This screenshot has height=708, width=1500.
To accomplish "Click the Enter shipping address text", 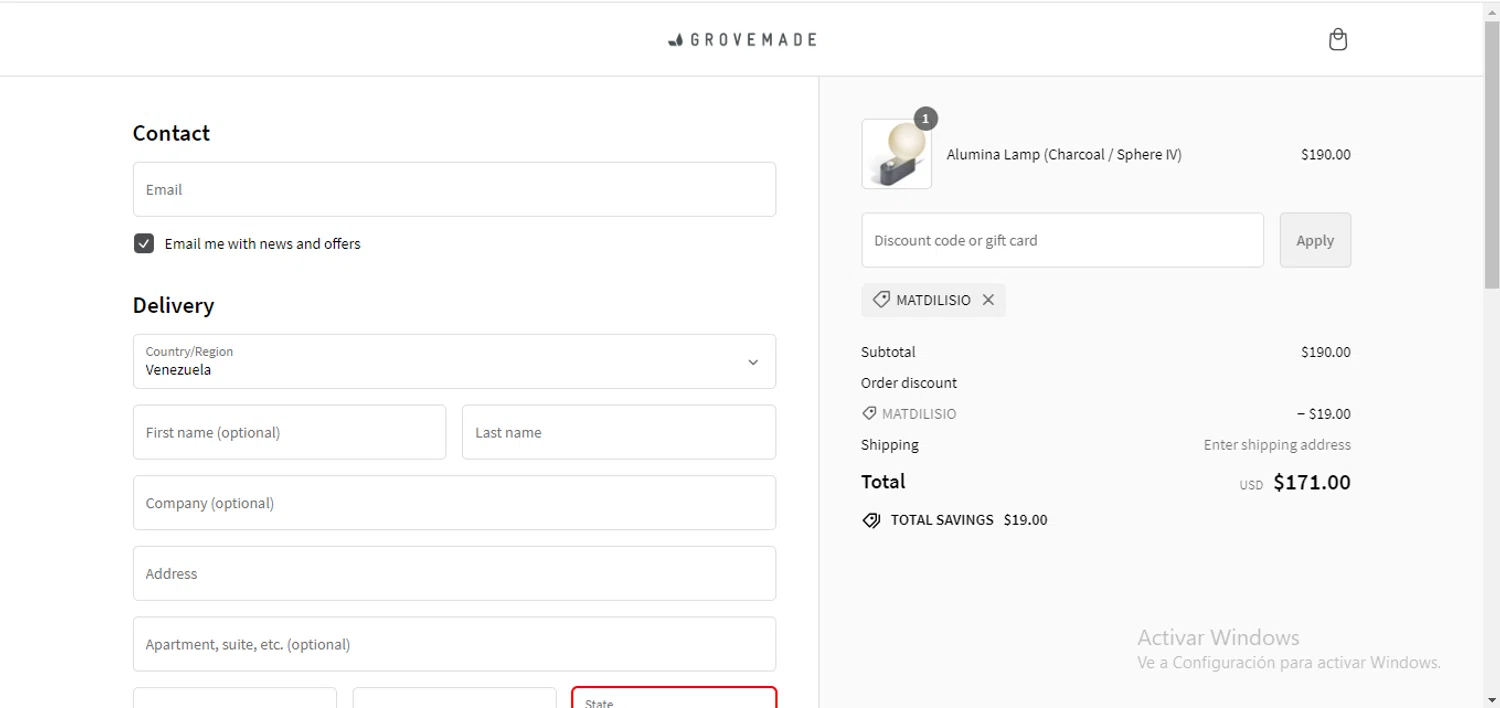I will pos(1277,444).
